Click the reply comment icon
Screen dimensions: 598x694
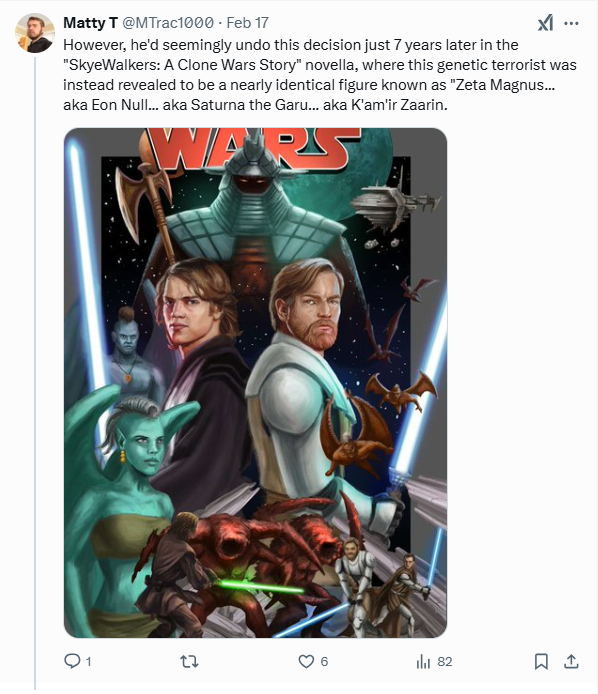point(72,661)
